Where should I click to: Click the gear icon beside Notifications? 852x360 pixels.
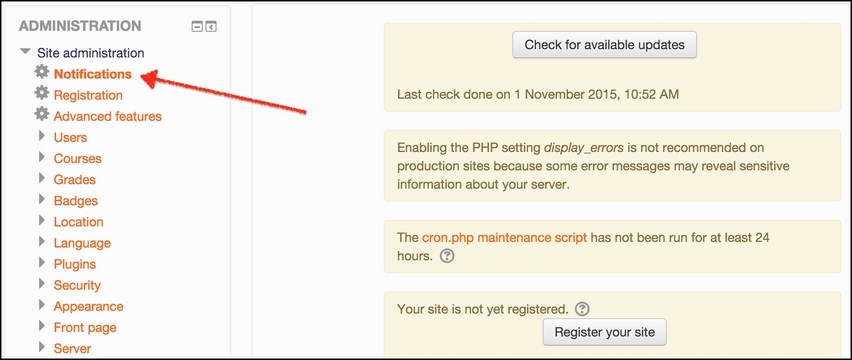click(42, 72)
